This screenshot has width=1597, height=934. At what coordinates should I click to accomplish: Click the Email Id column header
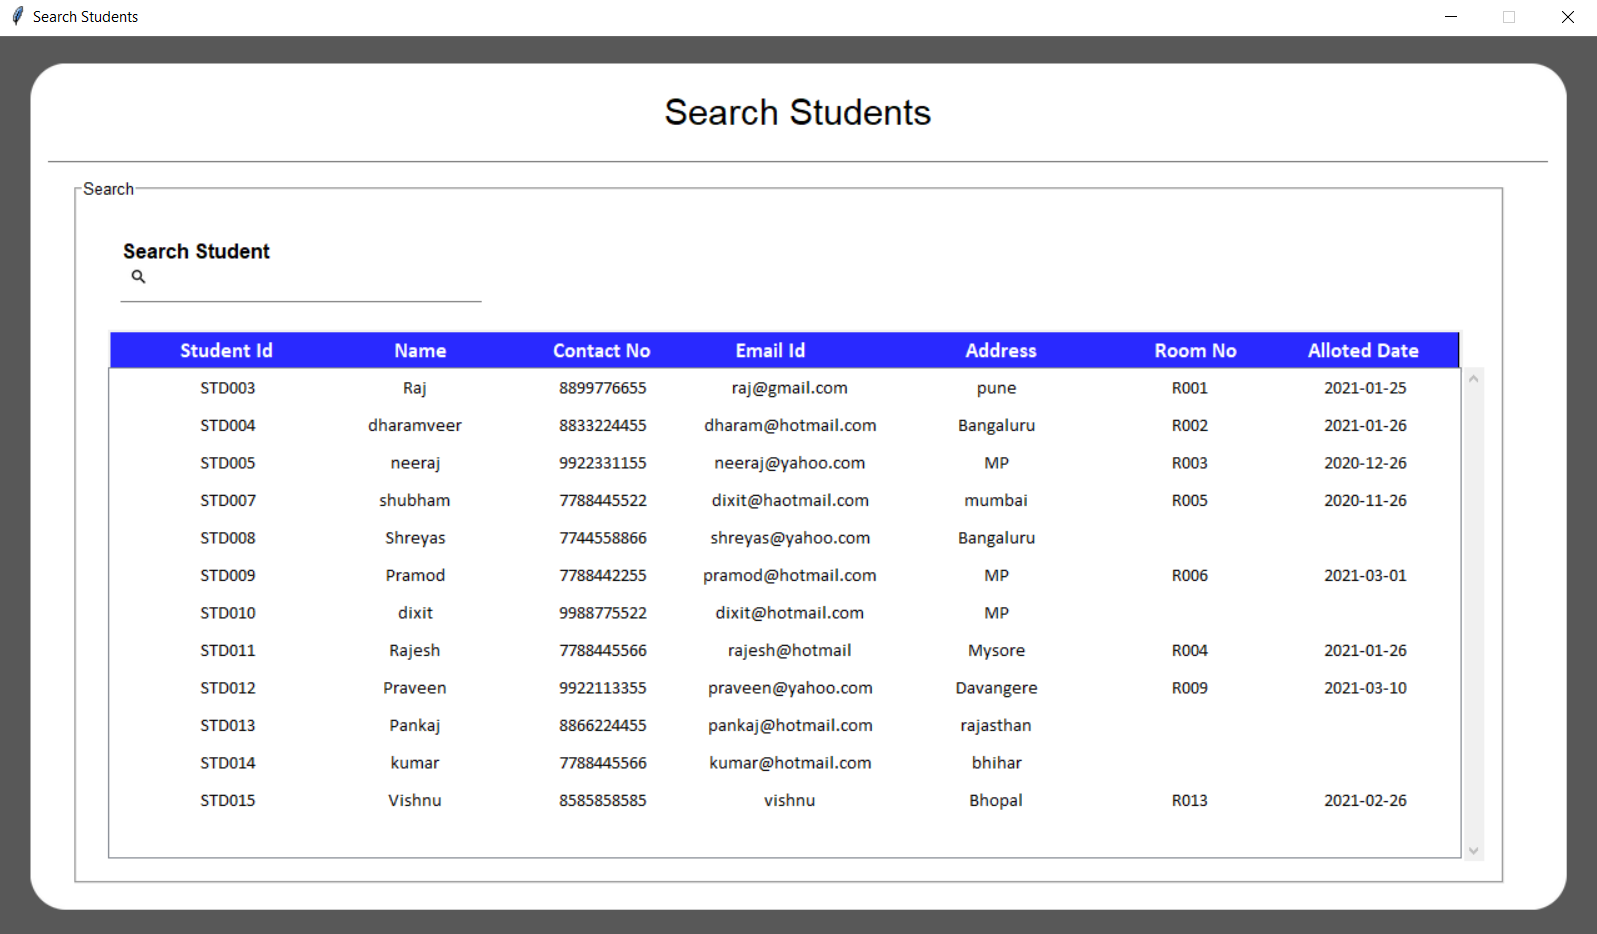click(x=770, y=351)
